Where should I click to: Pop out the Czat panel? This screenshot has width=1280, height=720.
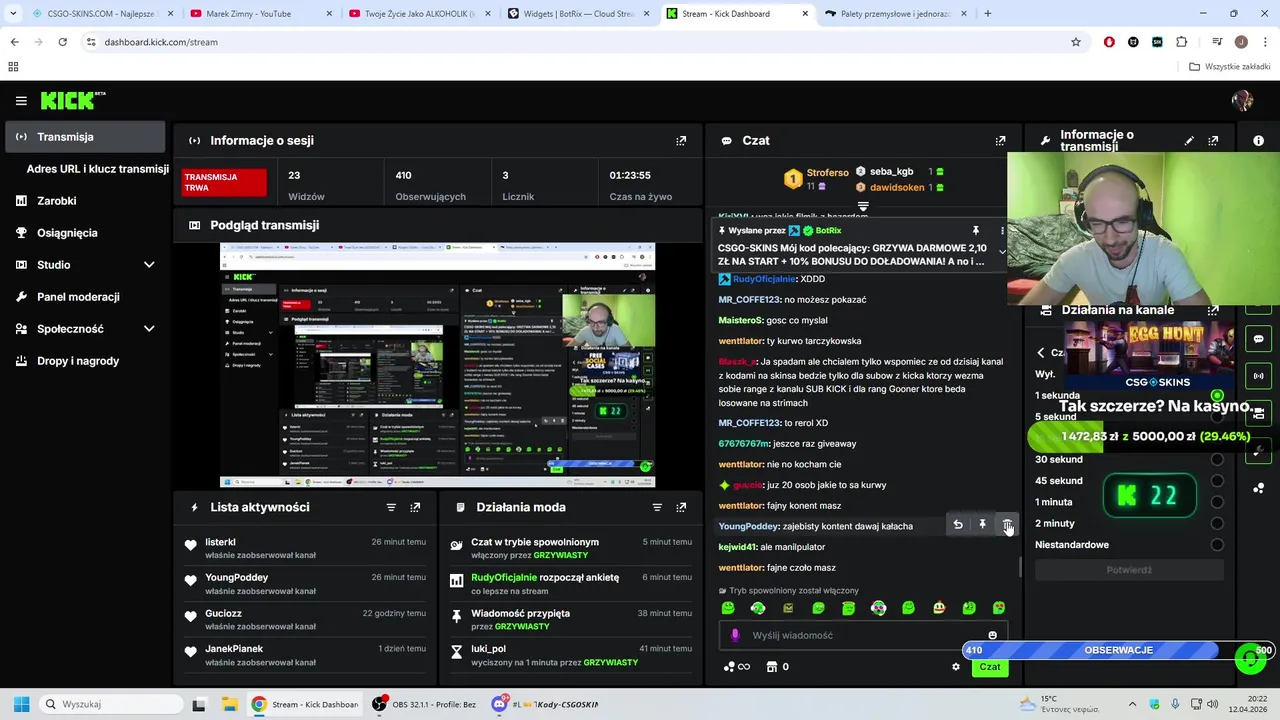click(1000, 141)
